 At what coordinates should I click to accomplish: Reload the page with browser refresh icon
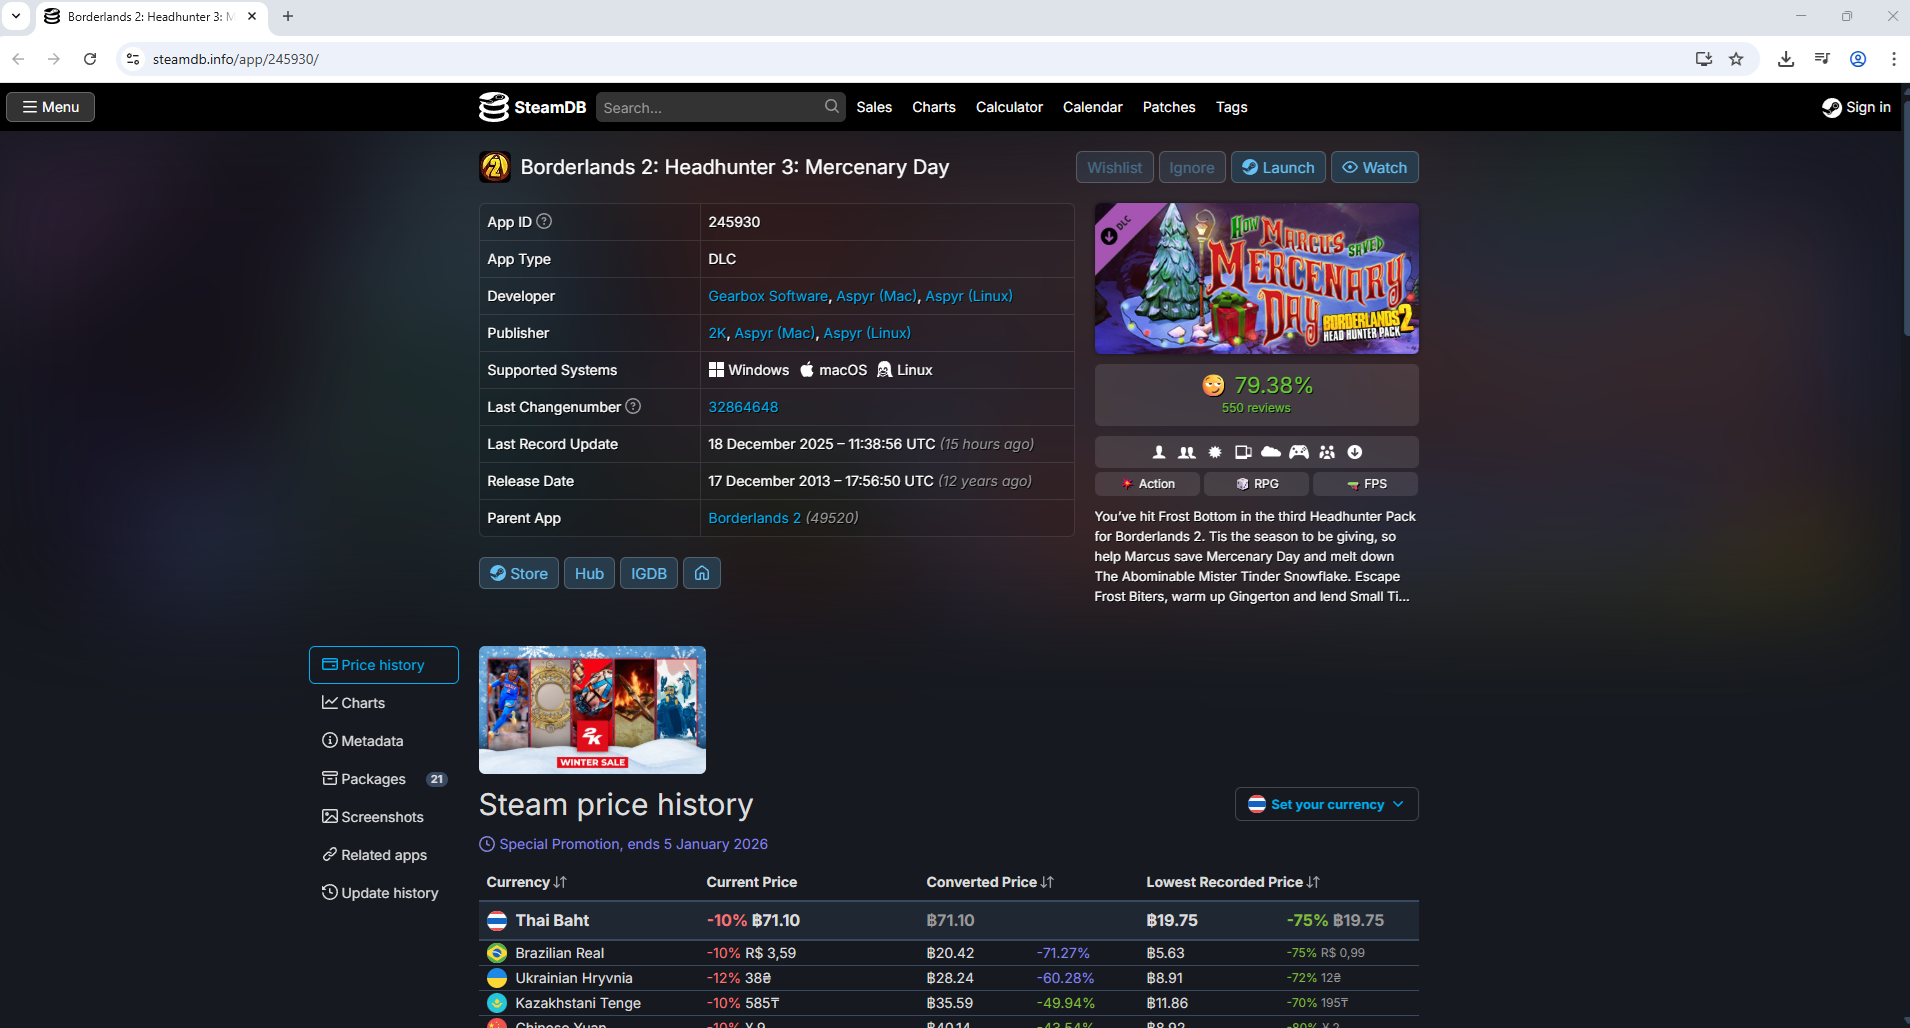[x=90, y=59]
